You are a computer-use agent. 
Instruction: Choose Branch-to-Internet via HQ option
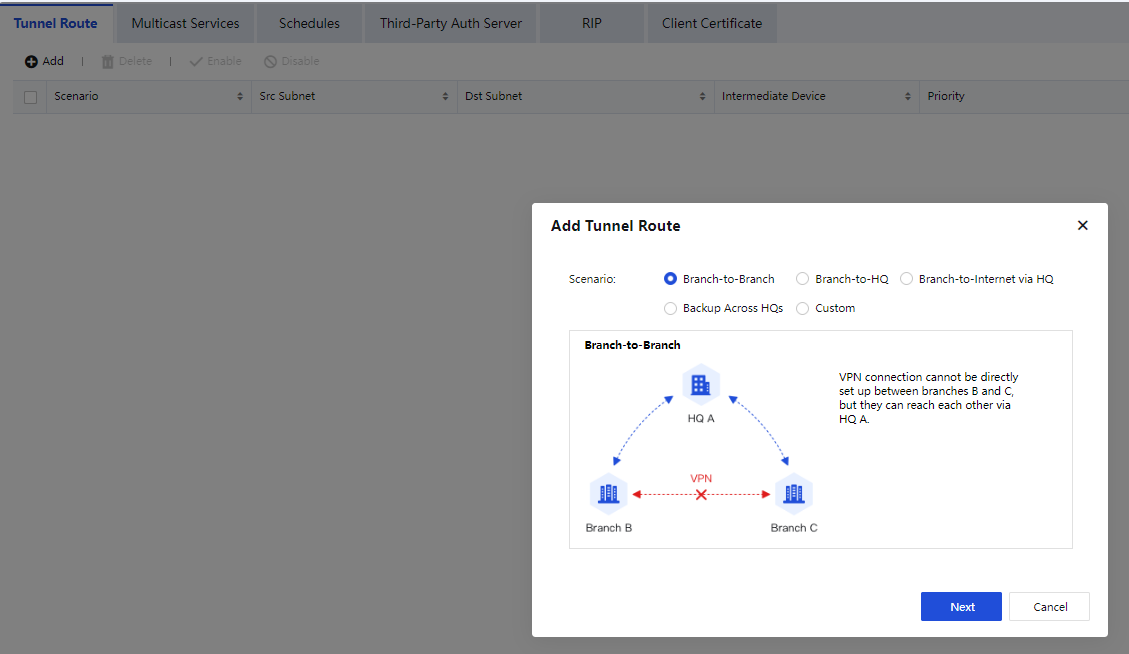click(907, 279)
